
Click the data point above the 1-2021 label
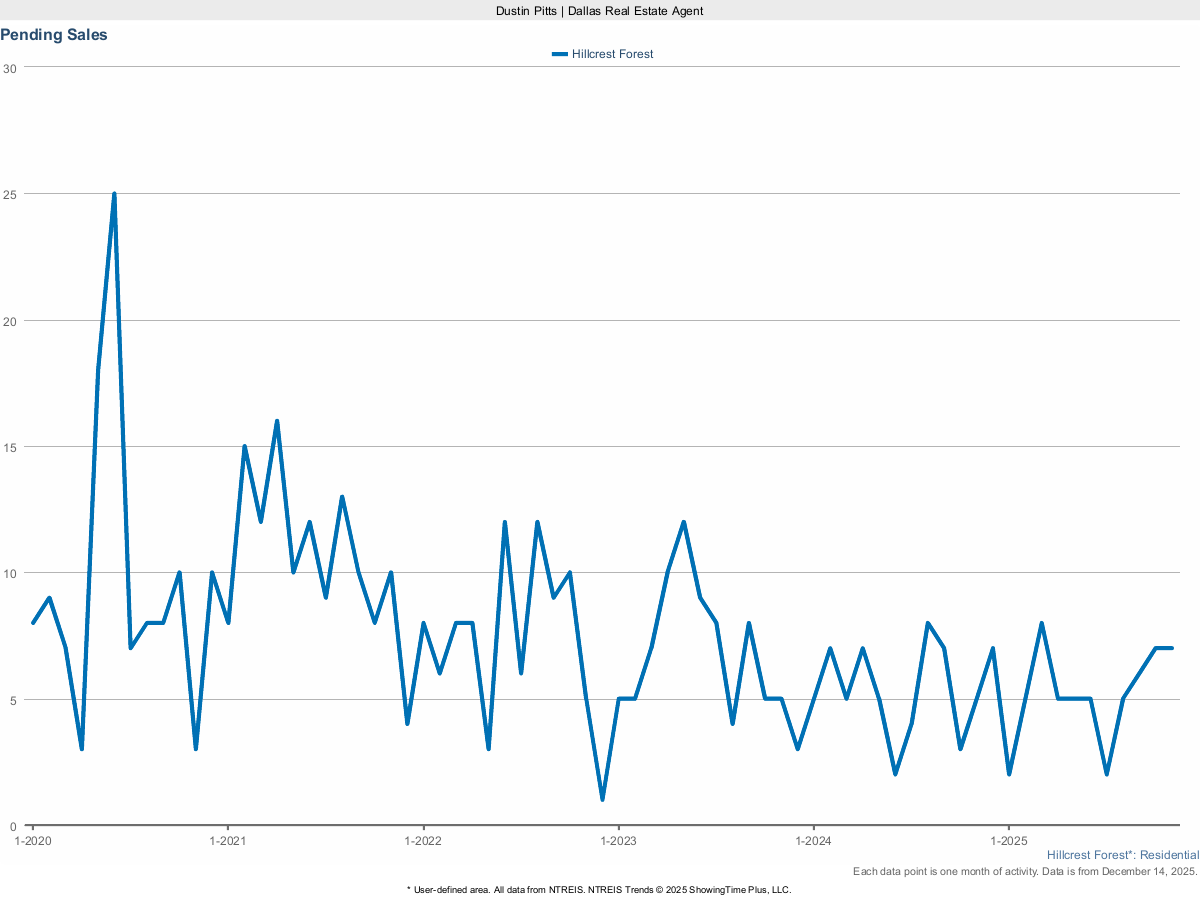pos(230,623)
